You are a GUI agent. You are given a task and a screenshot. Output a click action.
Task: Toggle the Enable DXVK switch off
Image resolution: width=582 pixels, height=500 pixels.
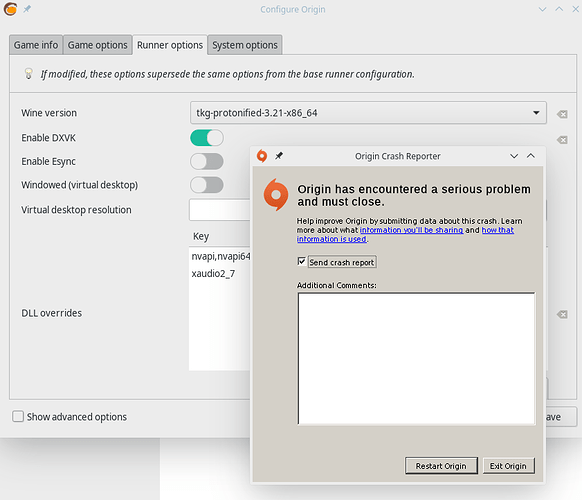click(x=207, y=138)
